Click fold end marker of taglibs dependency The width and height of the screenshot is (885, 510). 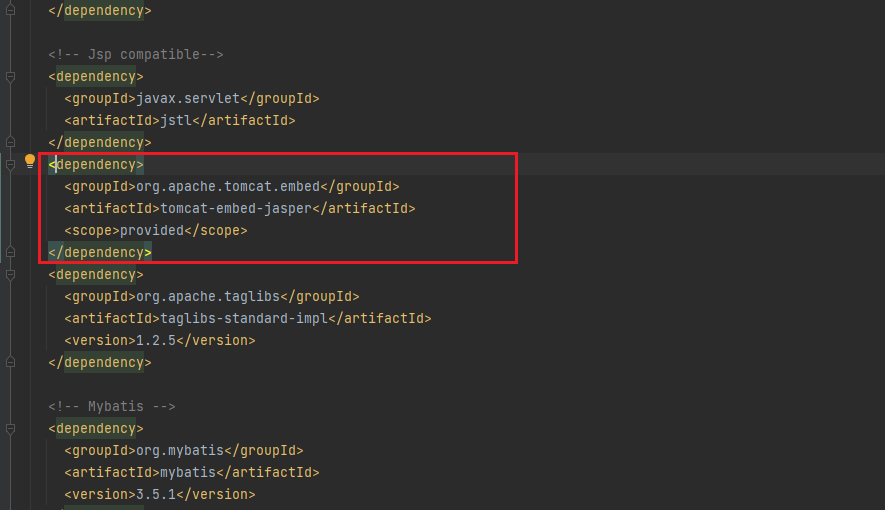[10, 362]
